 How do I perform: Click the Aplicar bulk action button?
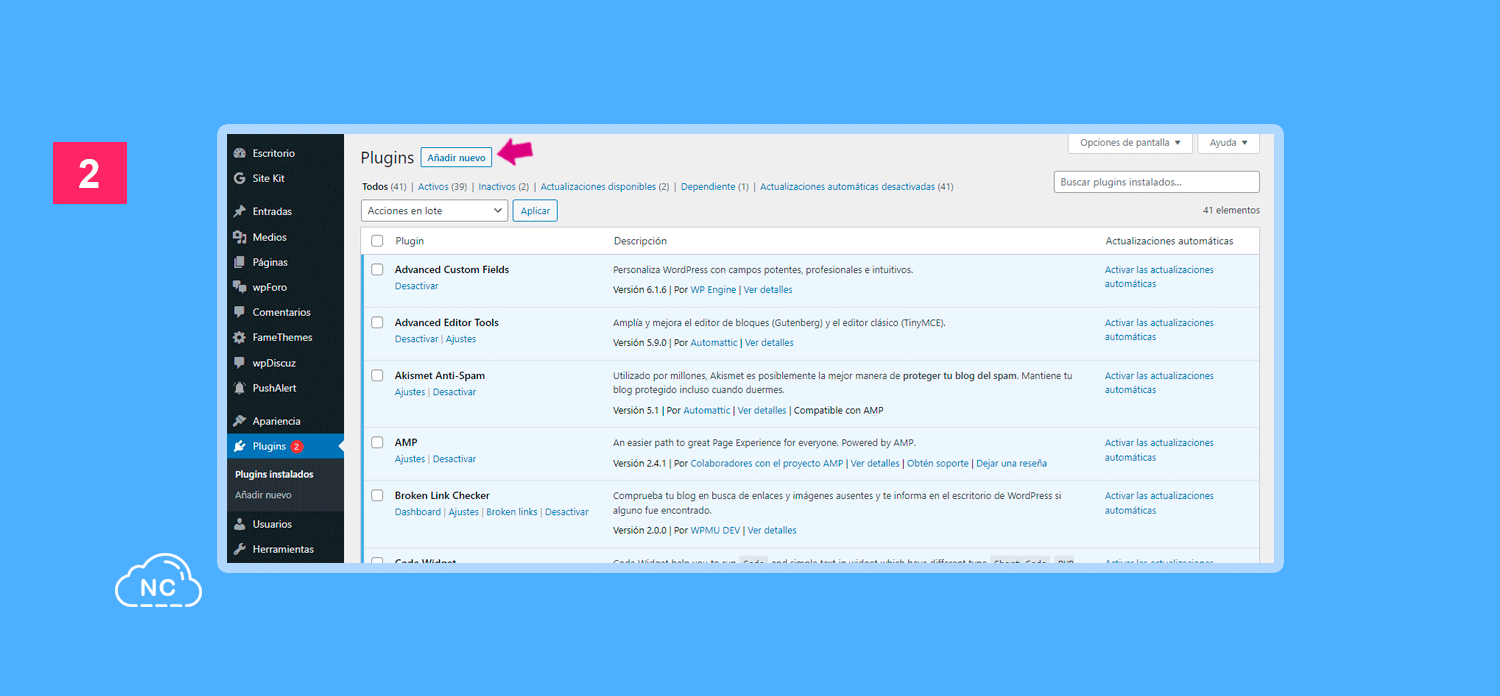(x=535, y=211)
